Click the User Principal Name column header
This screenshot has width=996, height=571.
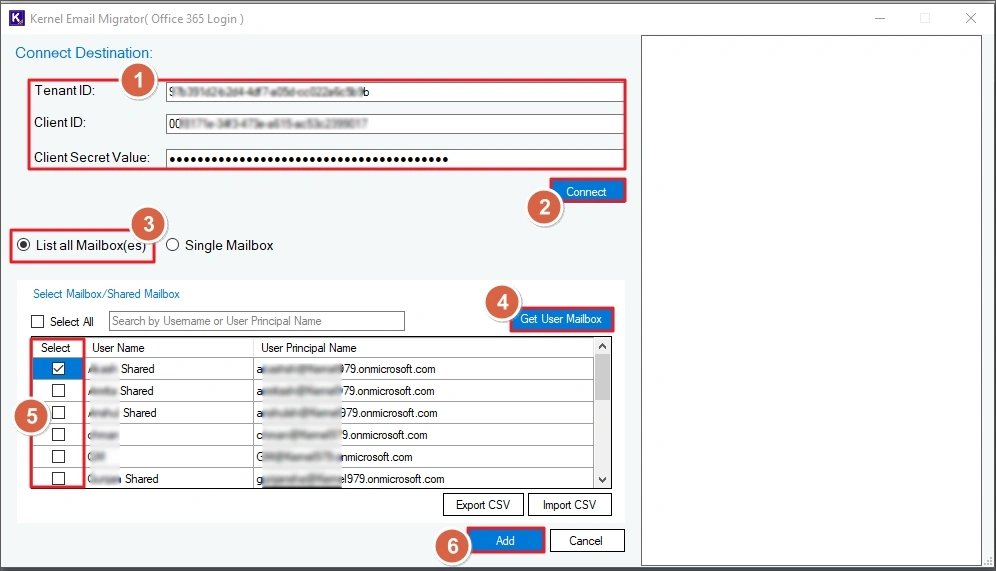423,347
